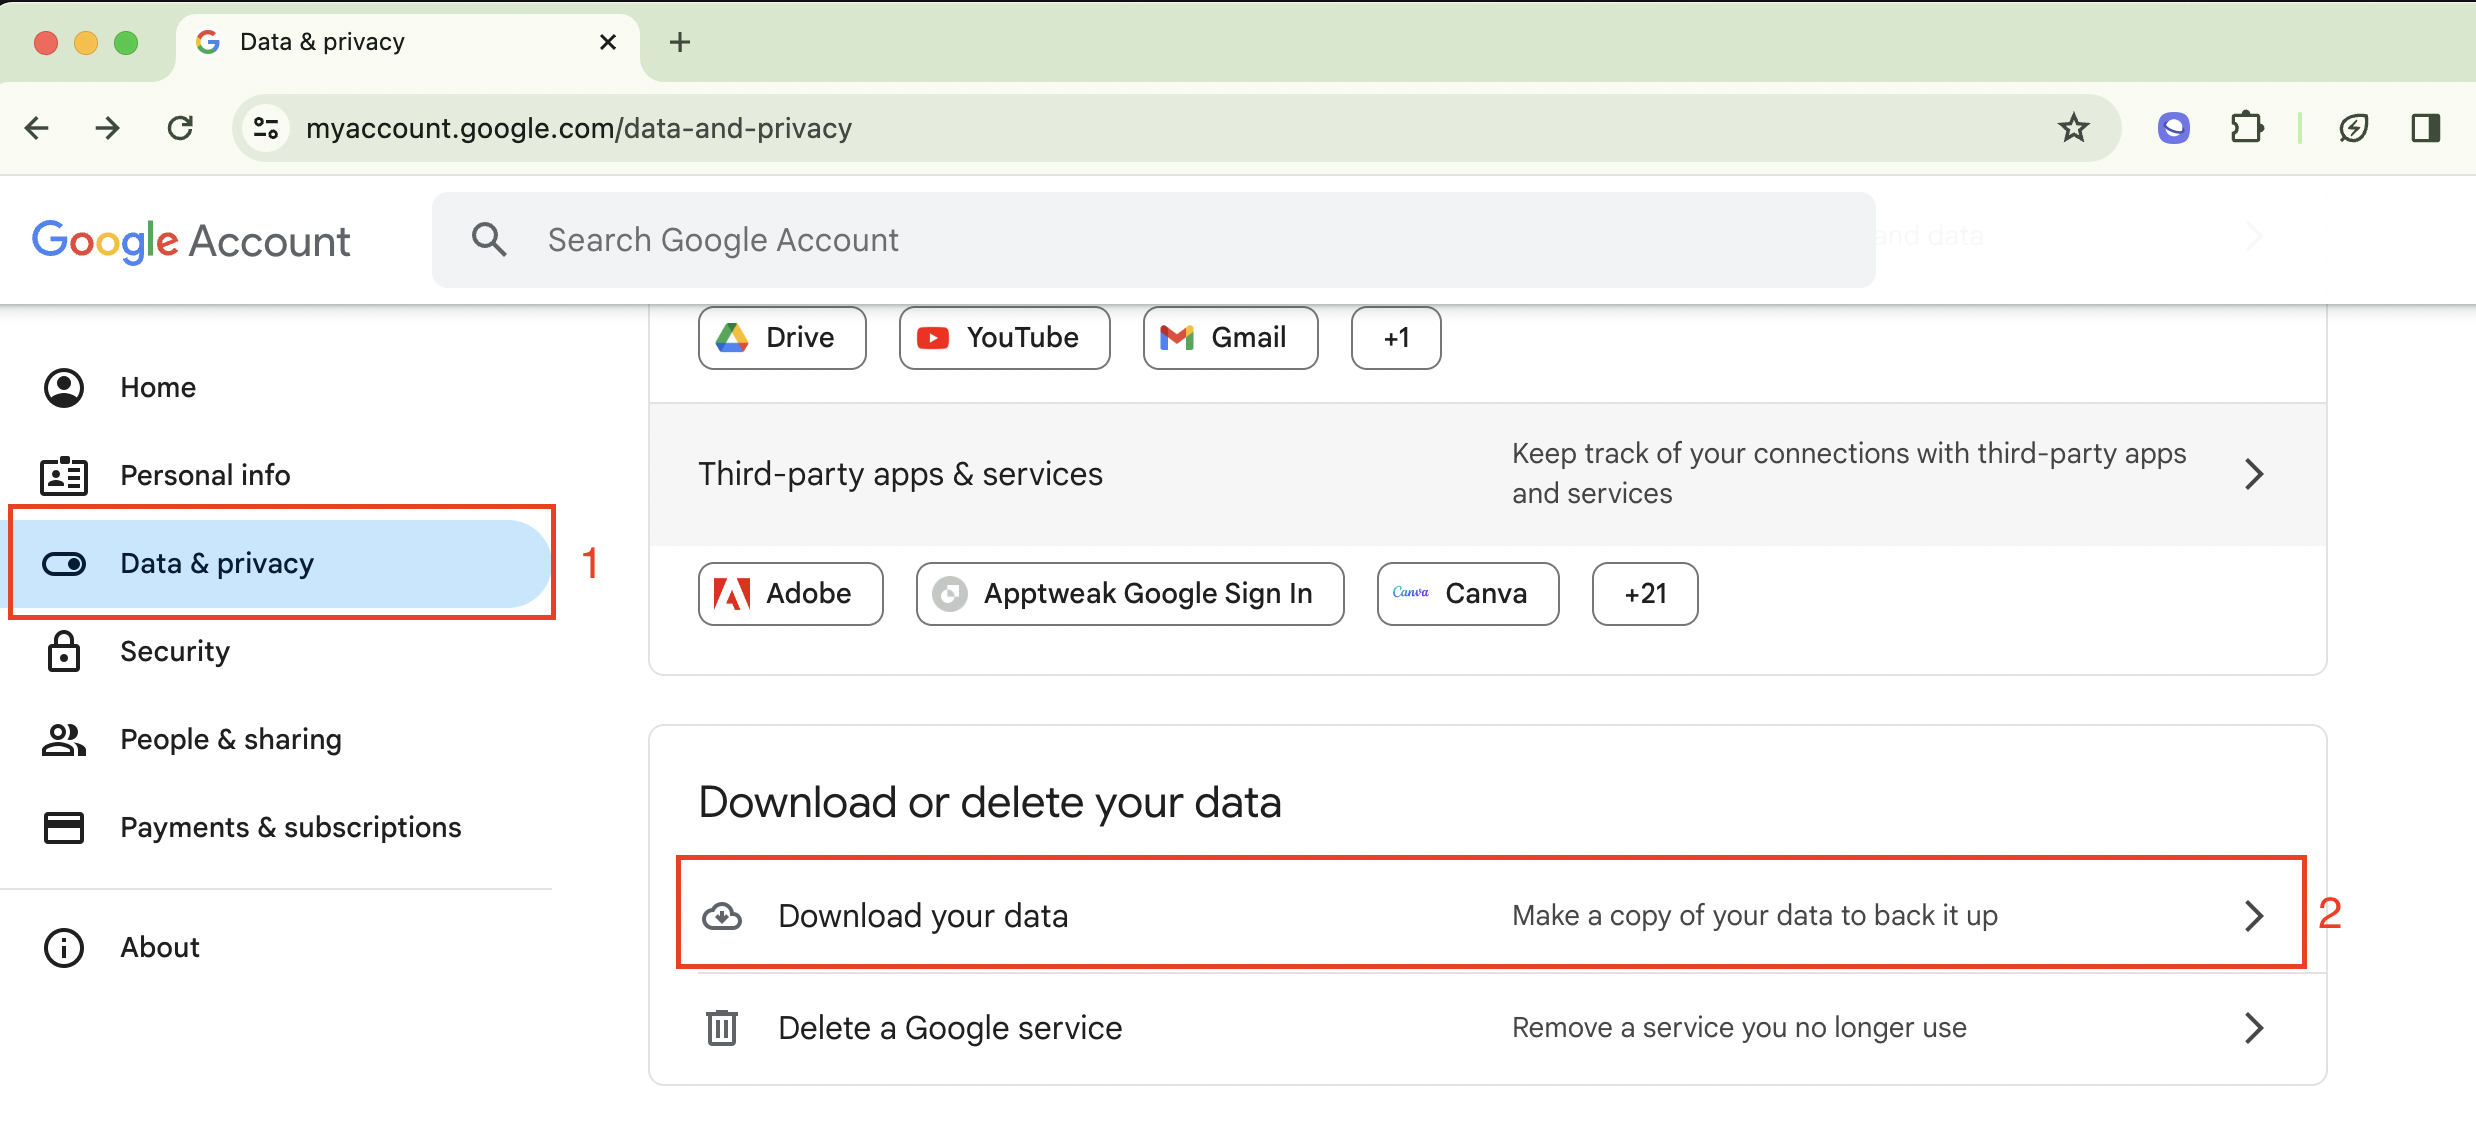Screen dimensions: 2476x1122
Task: Click the About sidebar icon
Action: pos(63,947)
